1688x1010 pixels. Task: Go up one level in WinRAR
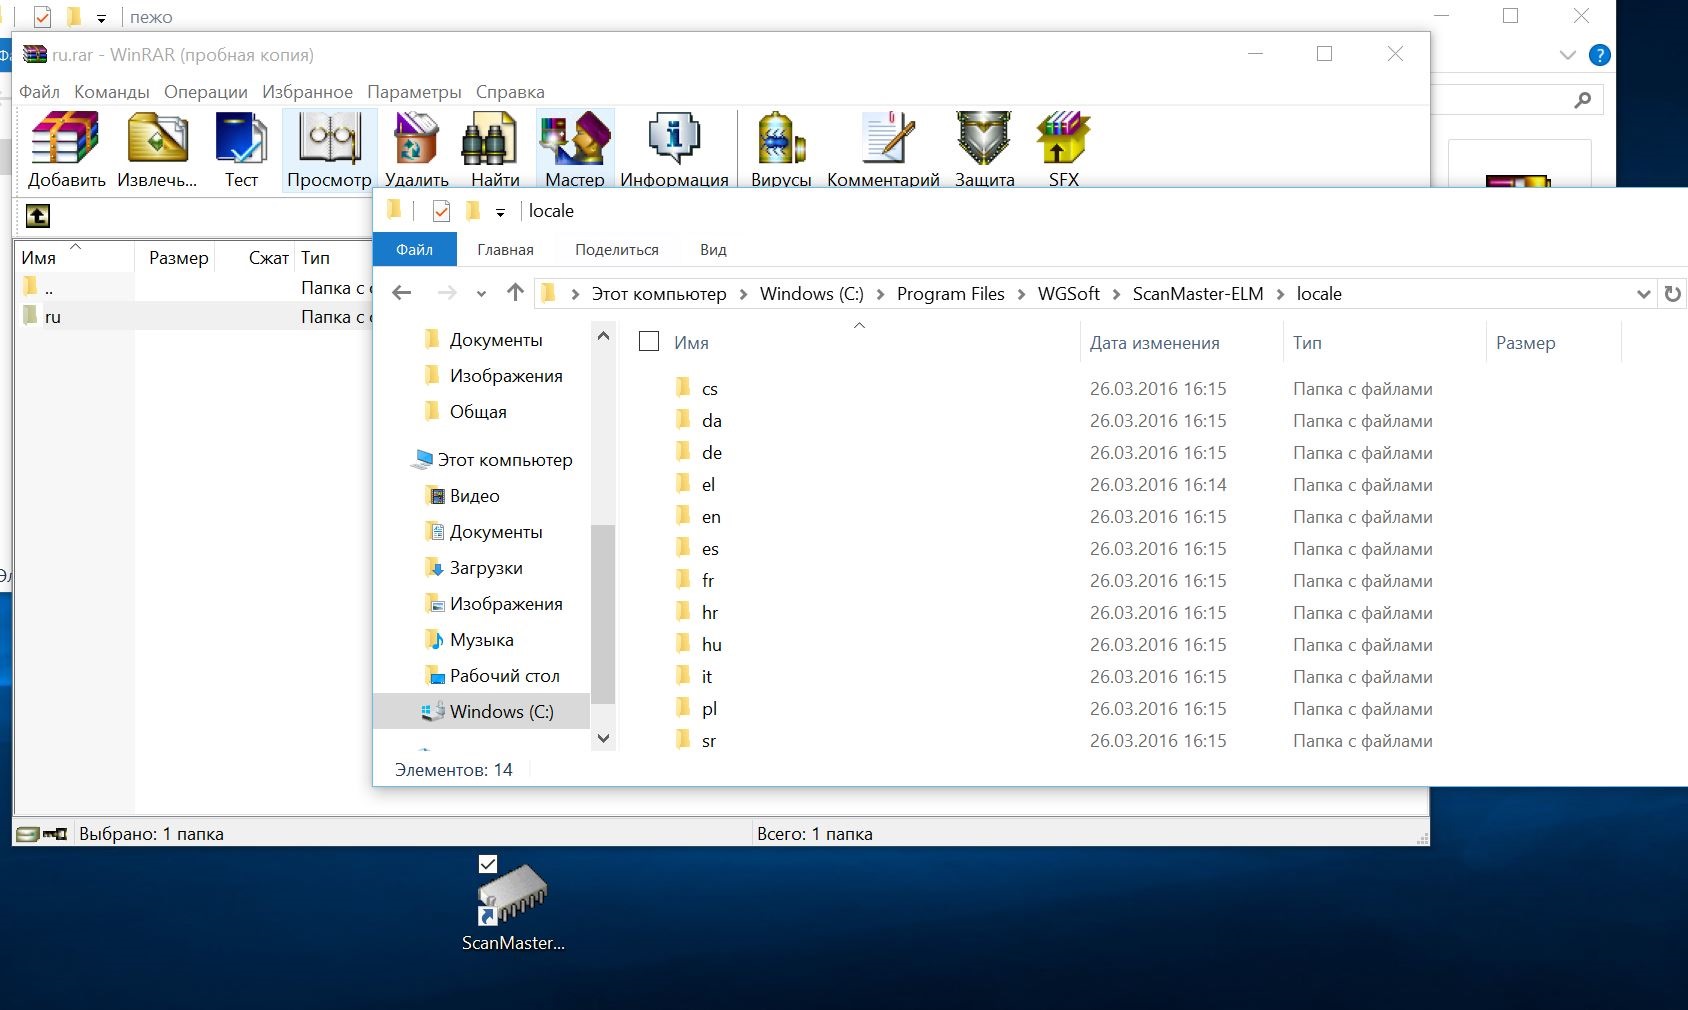click(38, 216)
